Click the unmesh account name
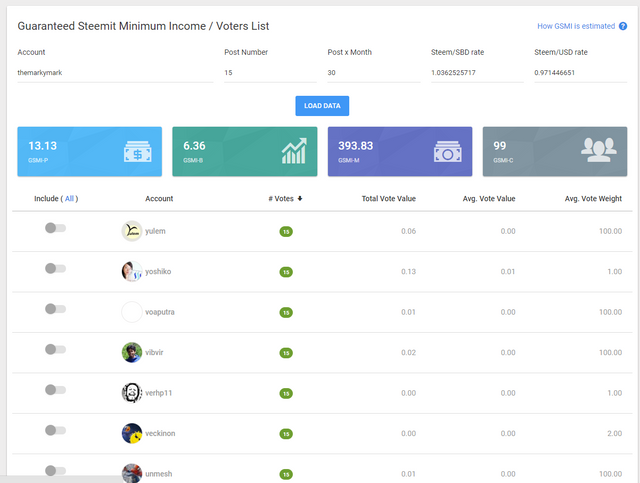Image resolution: width=640 pixels, height=483 pixels. coord(158,474)
